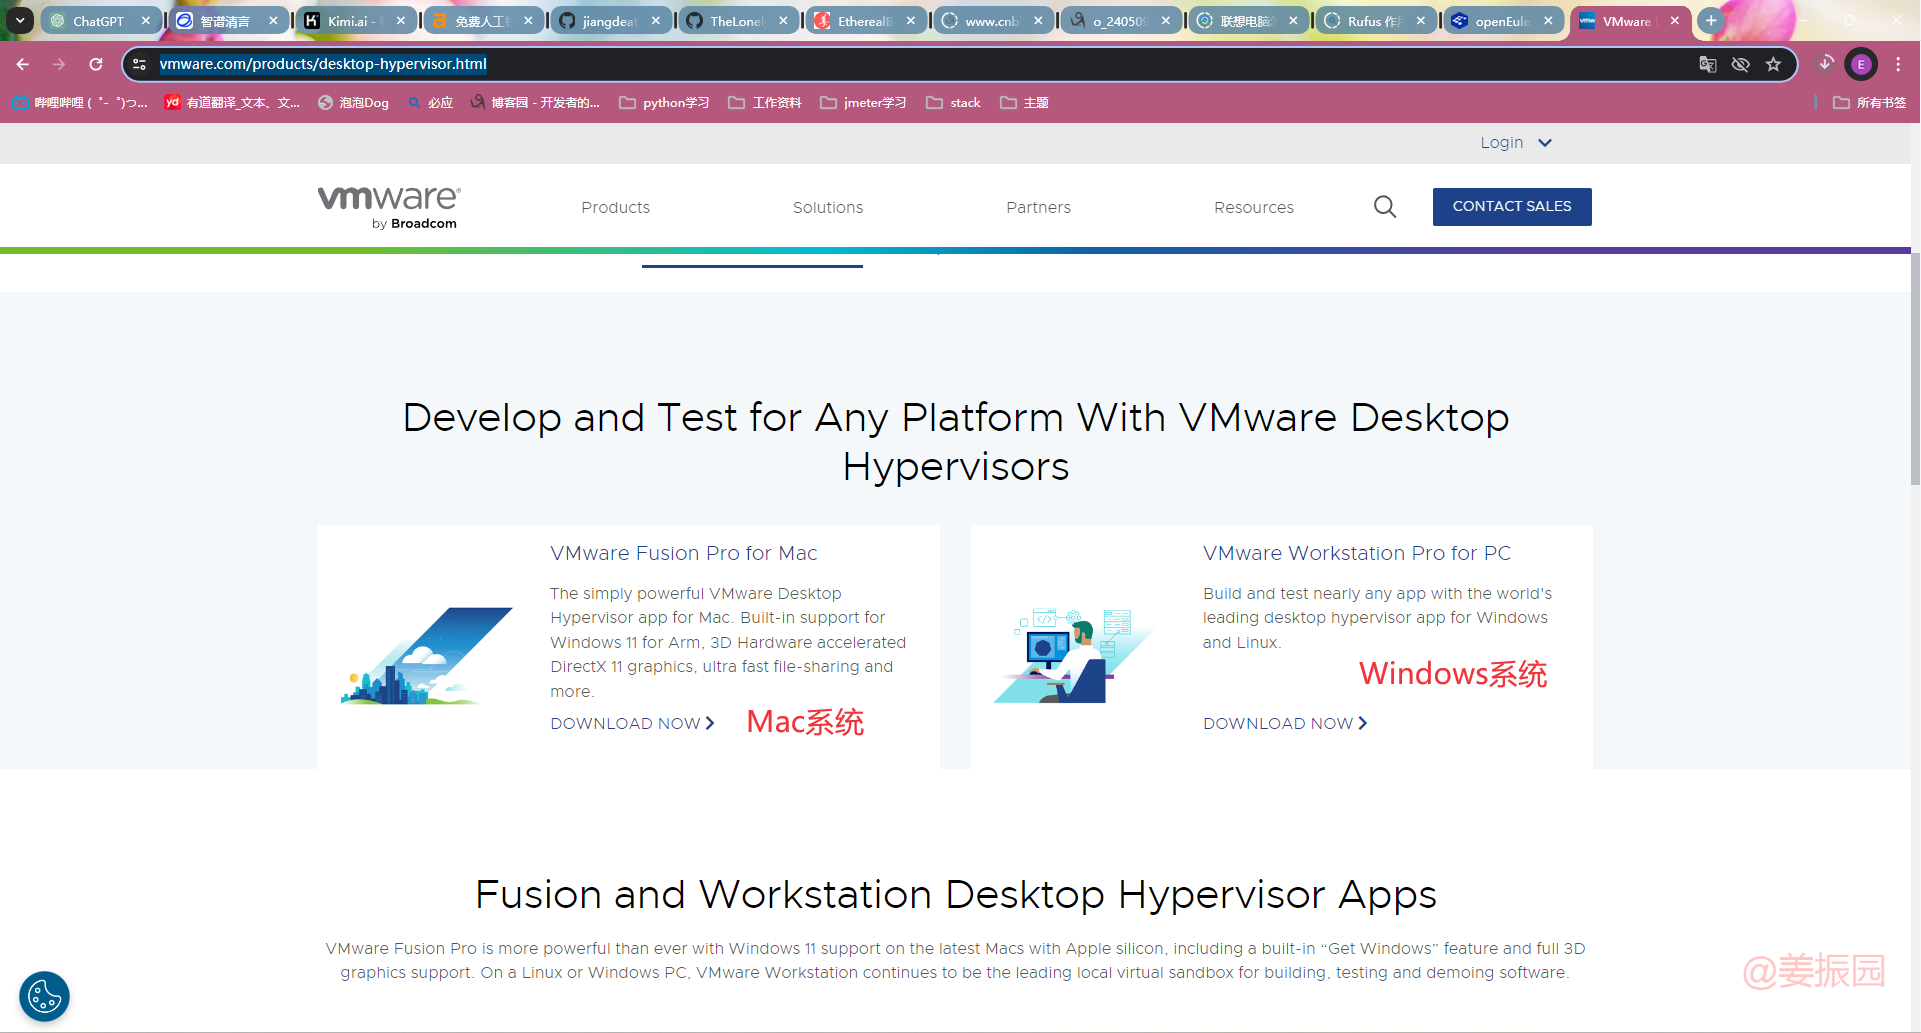Click the Fusion Pro cityscape illustration
1921x1033 pixels.
pyautogui.click(x=427, y=656)
